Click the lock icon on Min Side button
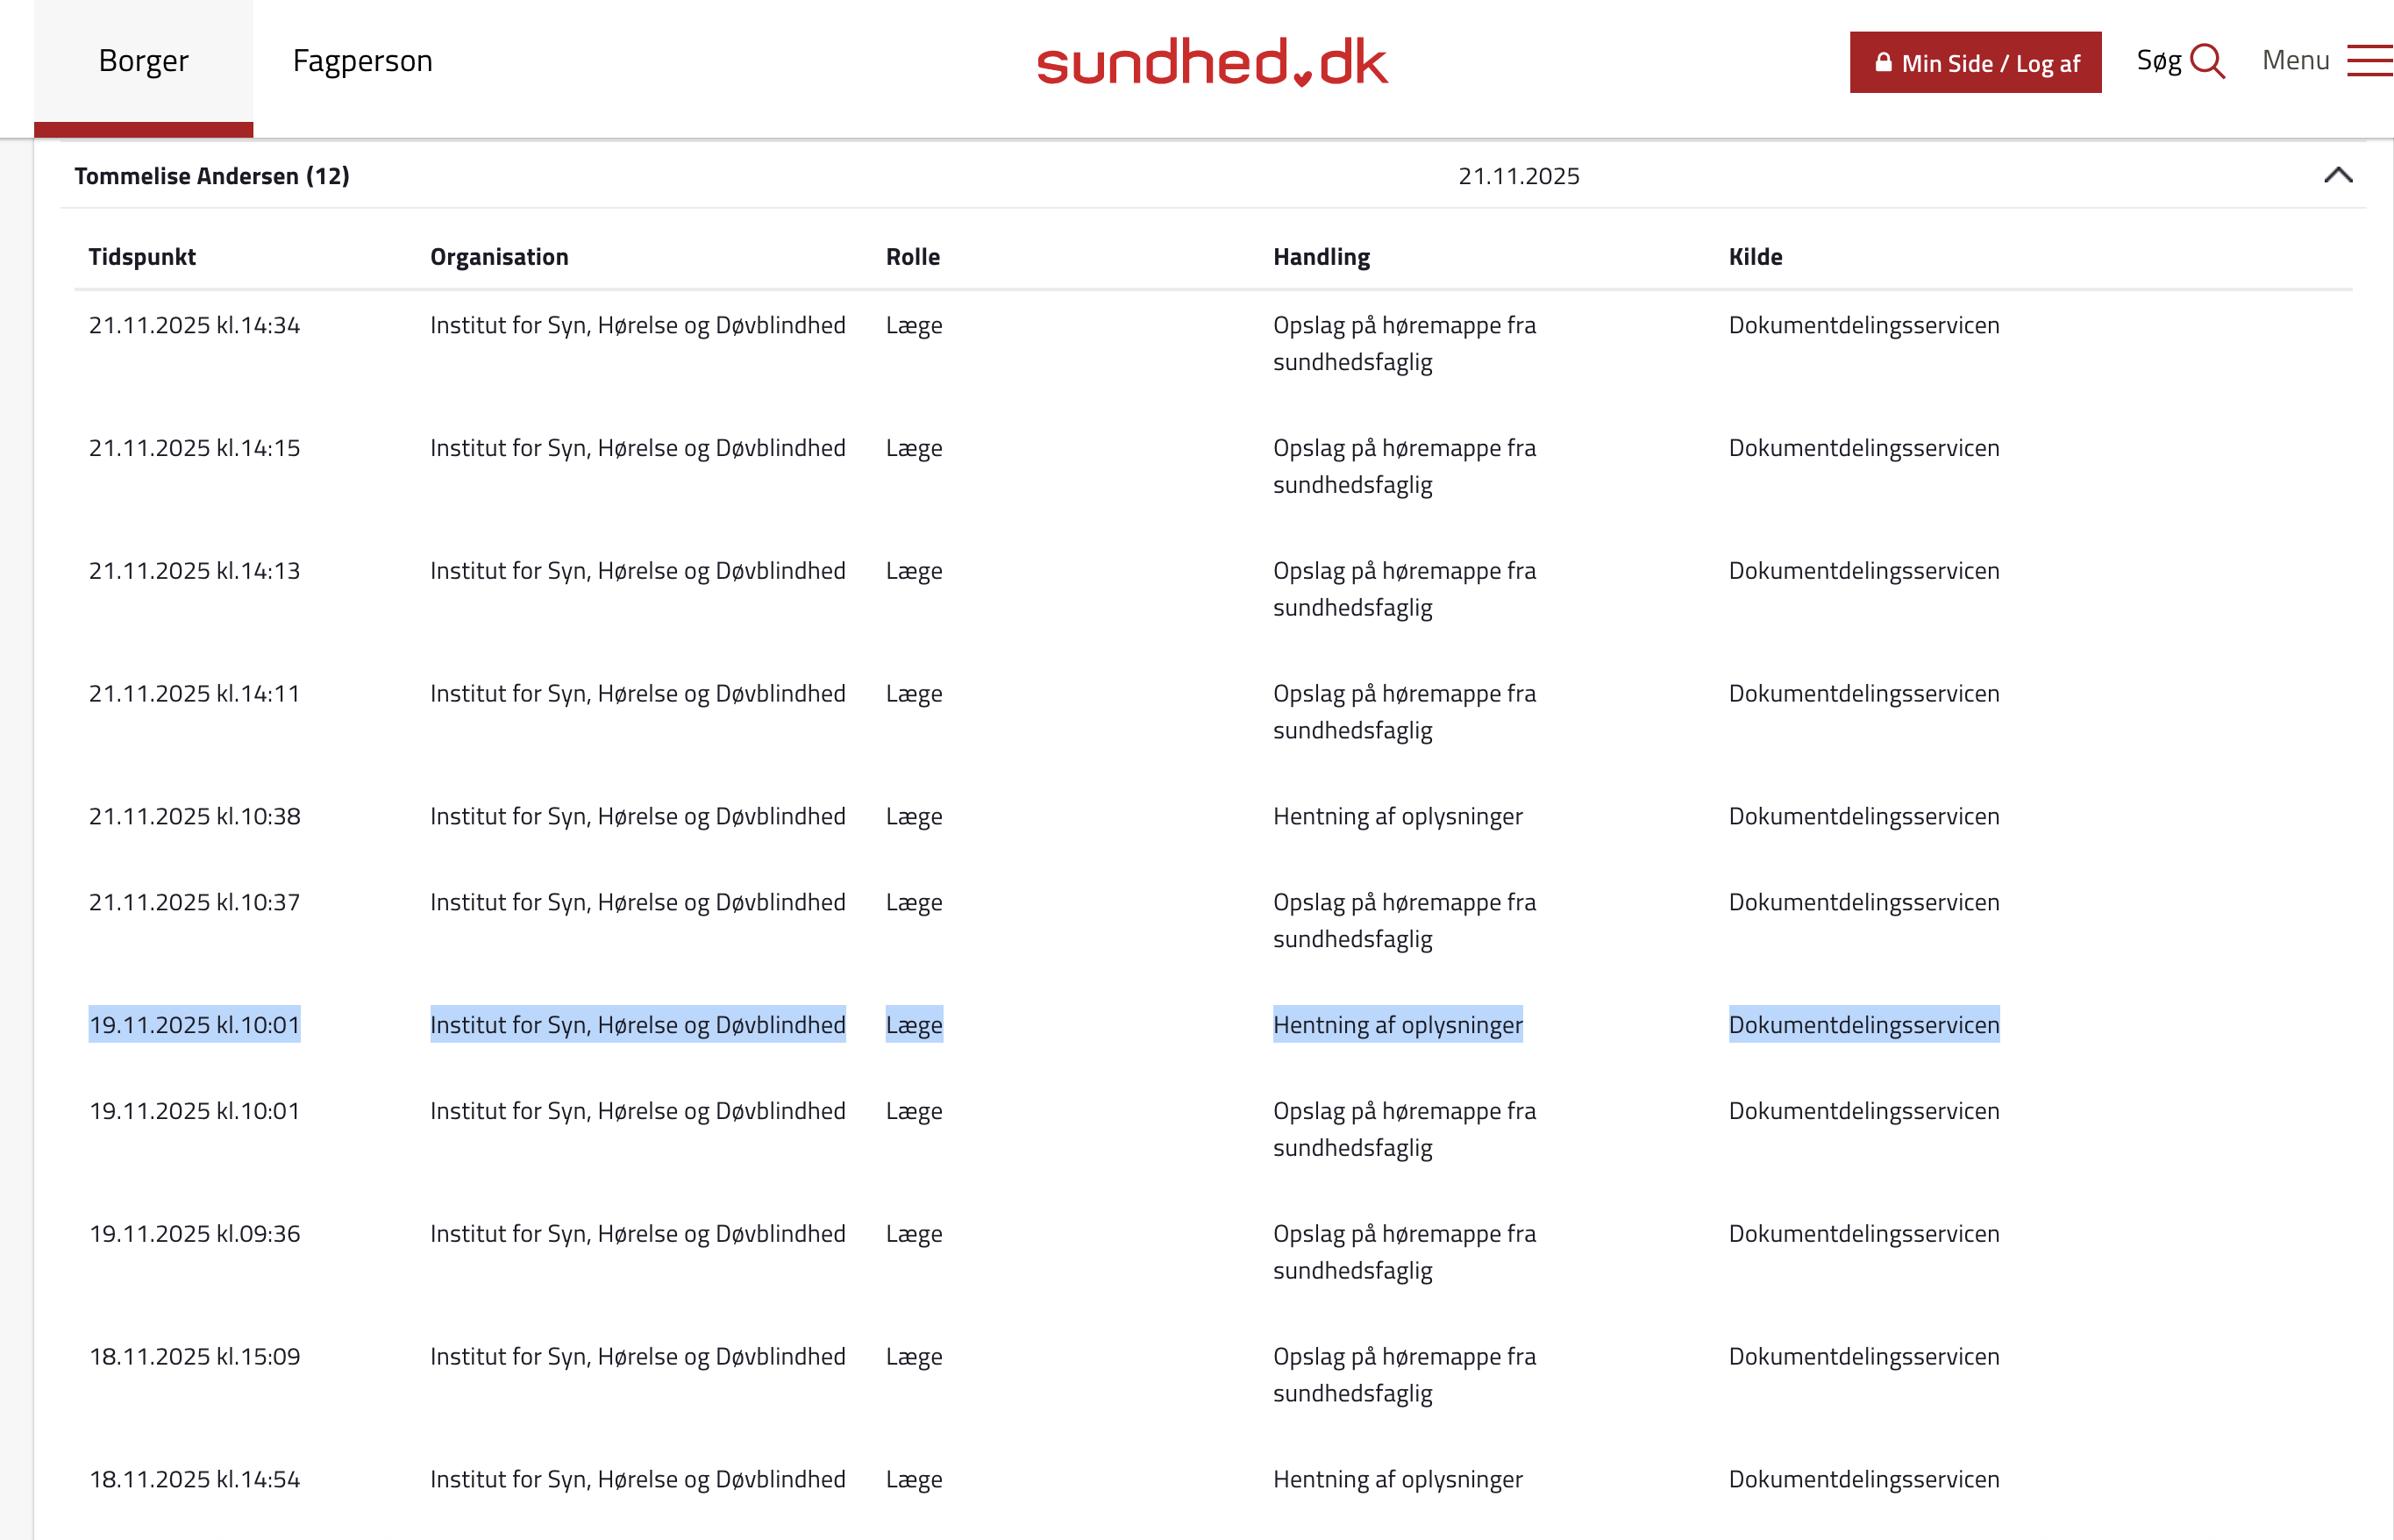This screenshot has width=2394, height=1540. pyautogui.click(x=1883, y=62)
